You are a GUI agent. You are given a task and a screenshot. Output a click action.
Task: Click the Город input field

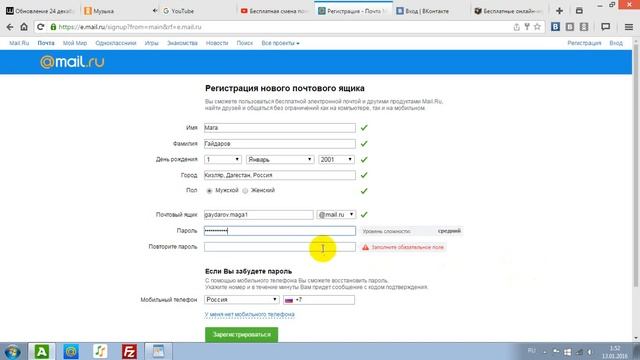[x=280, y=175]
